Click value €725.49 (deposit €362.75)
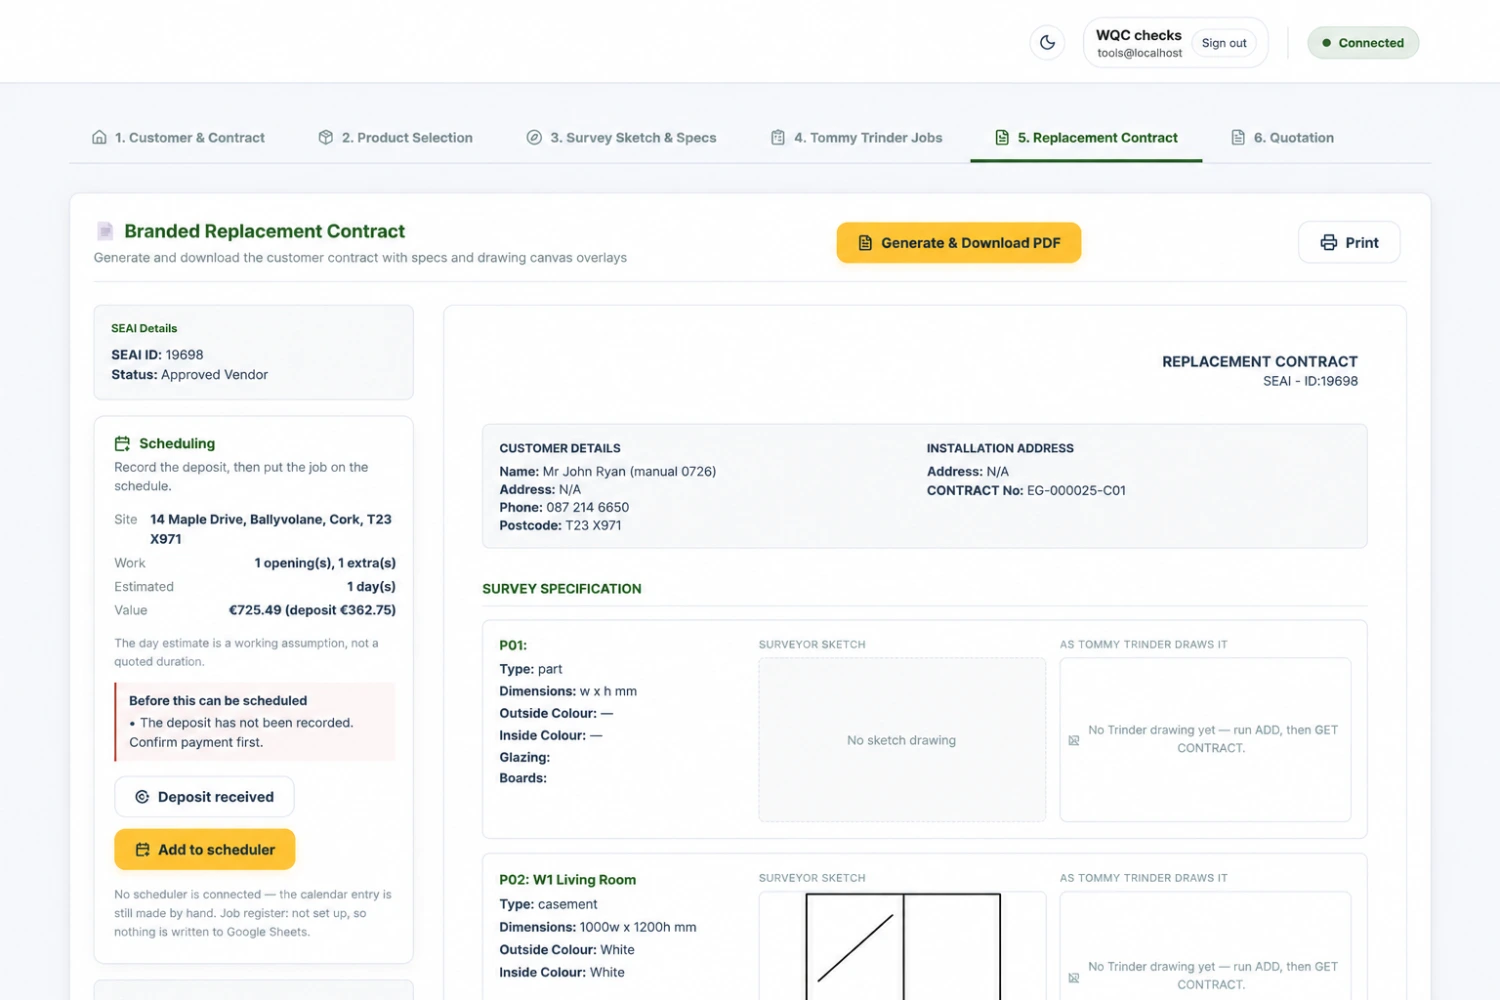Viewport: 1500px width, 1000px height. click(x=312, y=610)
